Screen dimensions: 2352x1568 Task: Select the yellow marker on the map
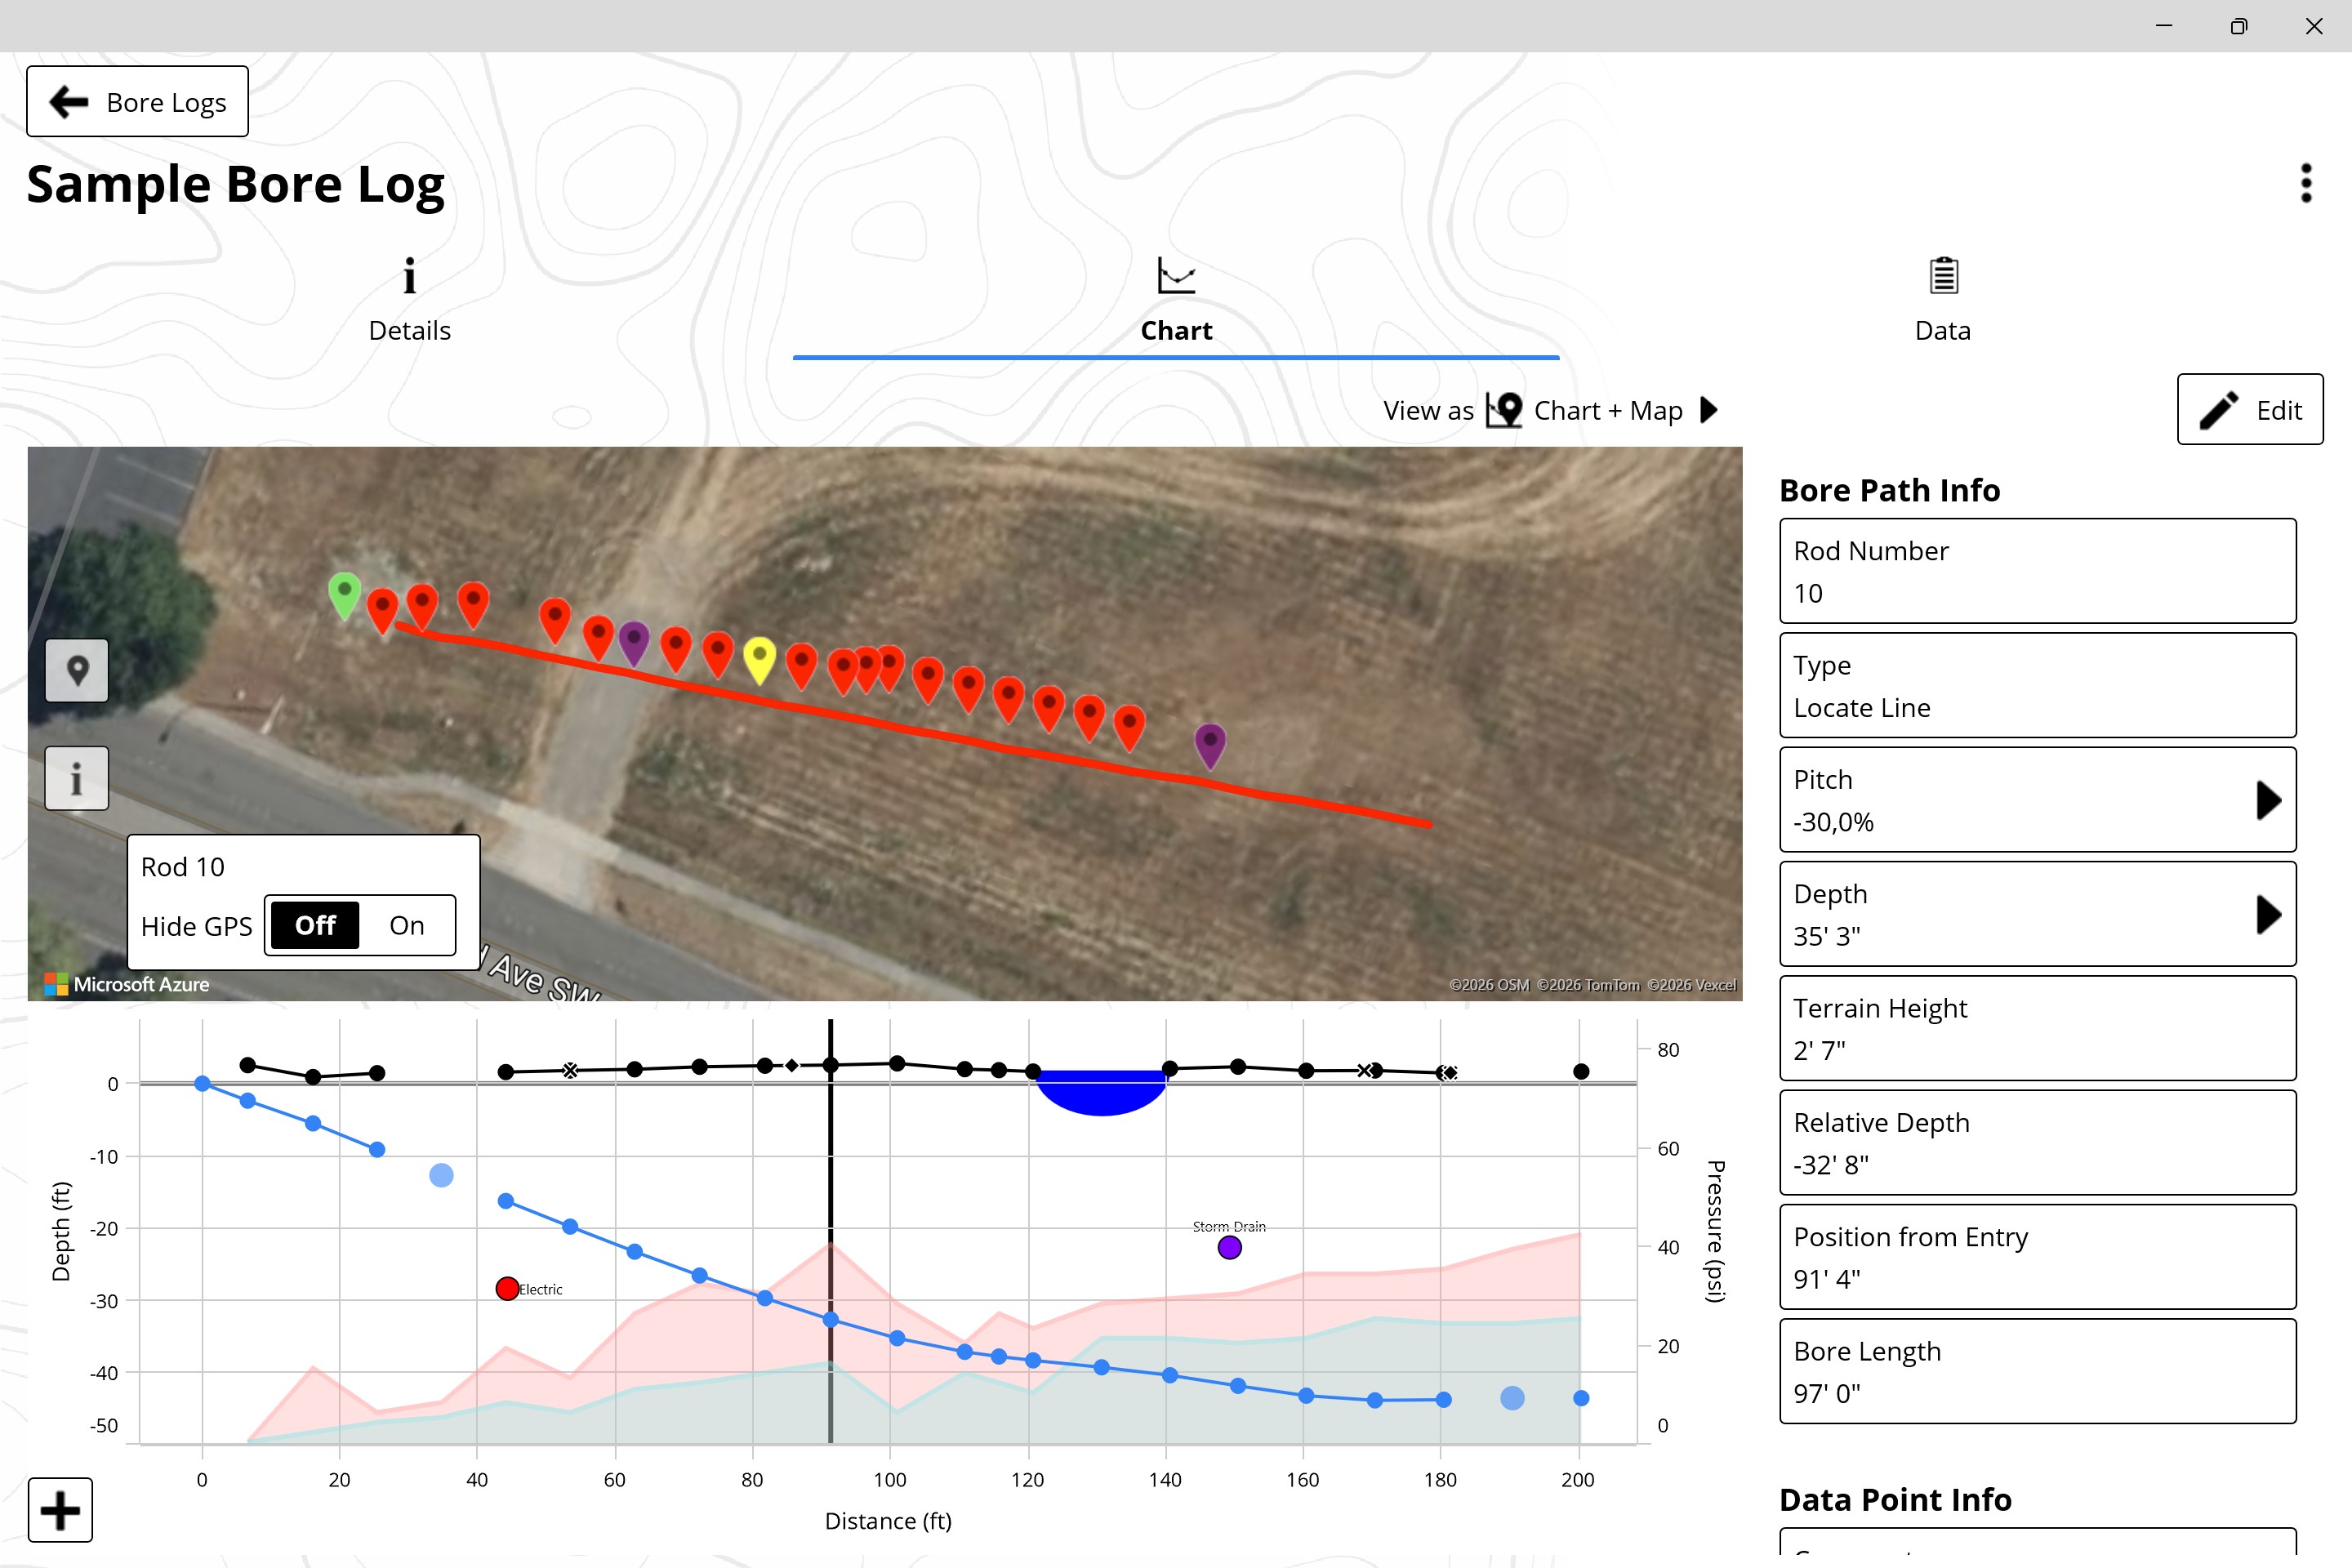pos(760,660)
